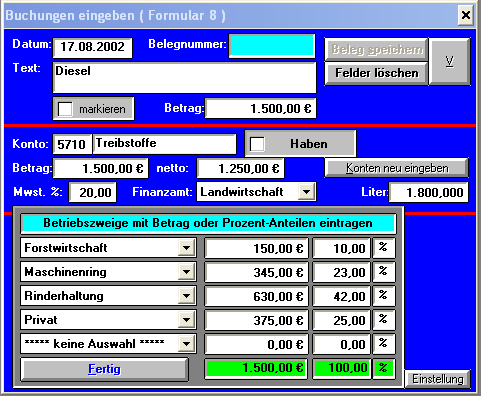Expand the Forstwirtschaft branch dropdown

(x=186, y=248)
